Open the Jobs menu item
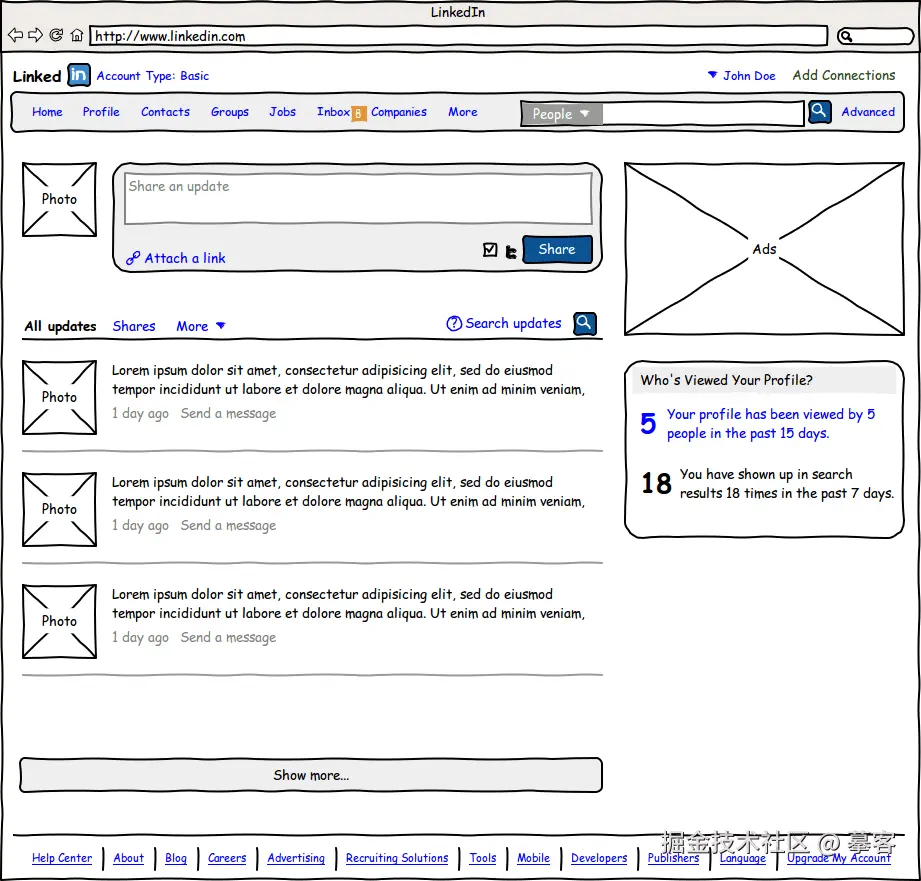 click(283, 112)
